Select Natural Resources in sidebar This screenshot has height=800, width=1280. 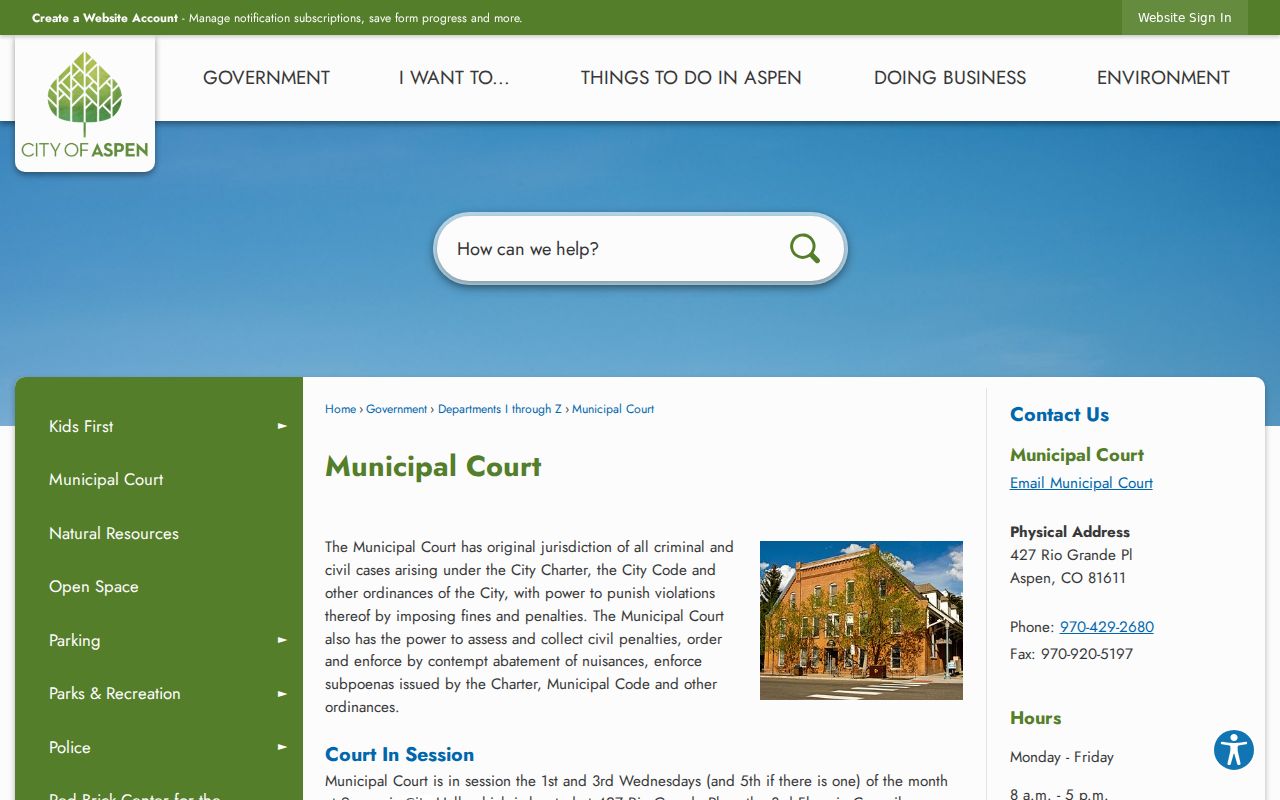[114, 533]
